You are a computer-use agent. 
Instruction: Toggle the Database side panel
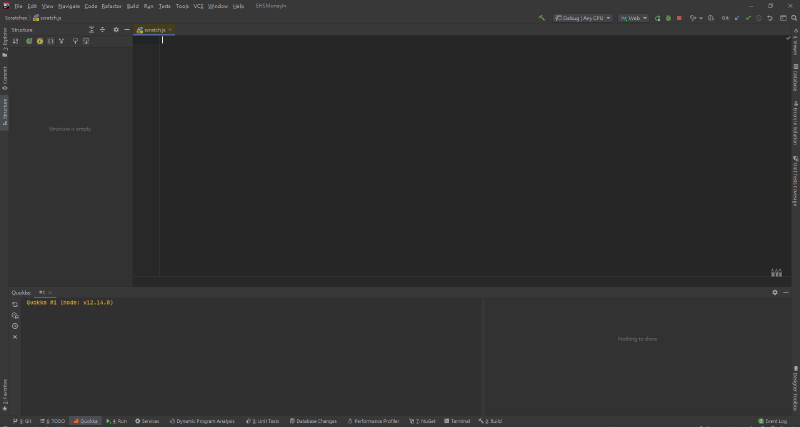click(x=795, y=82)
